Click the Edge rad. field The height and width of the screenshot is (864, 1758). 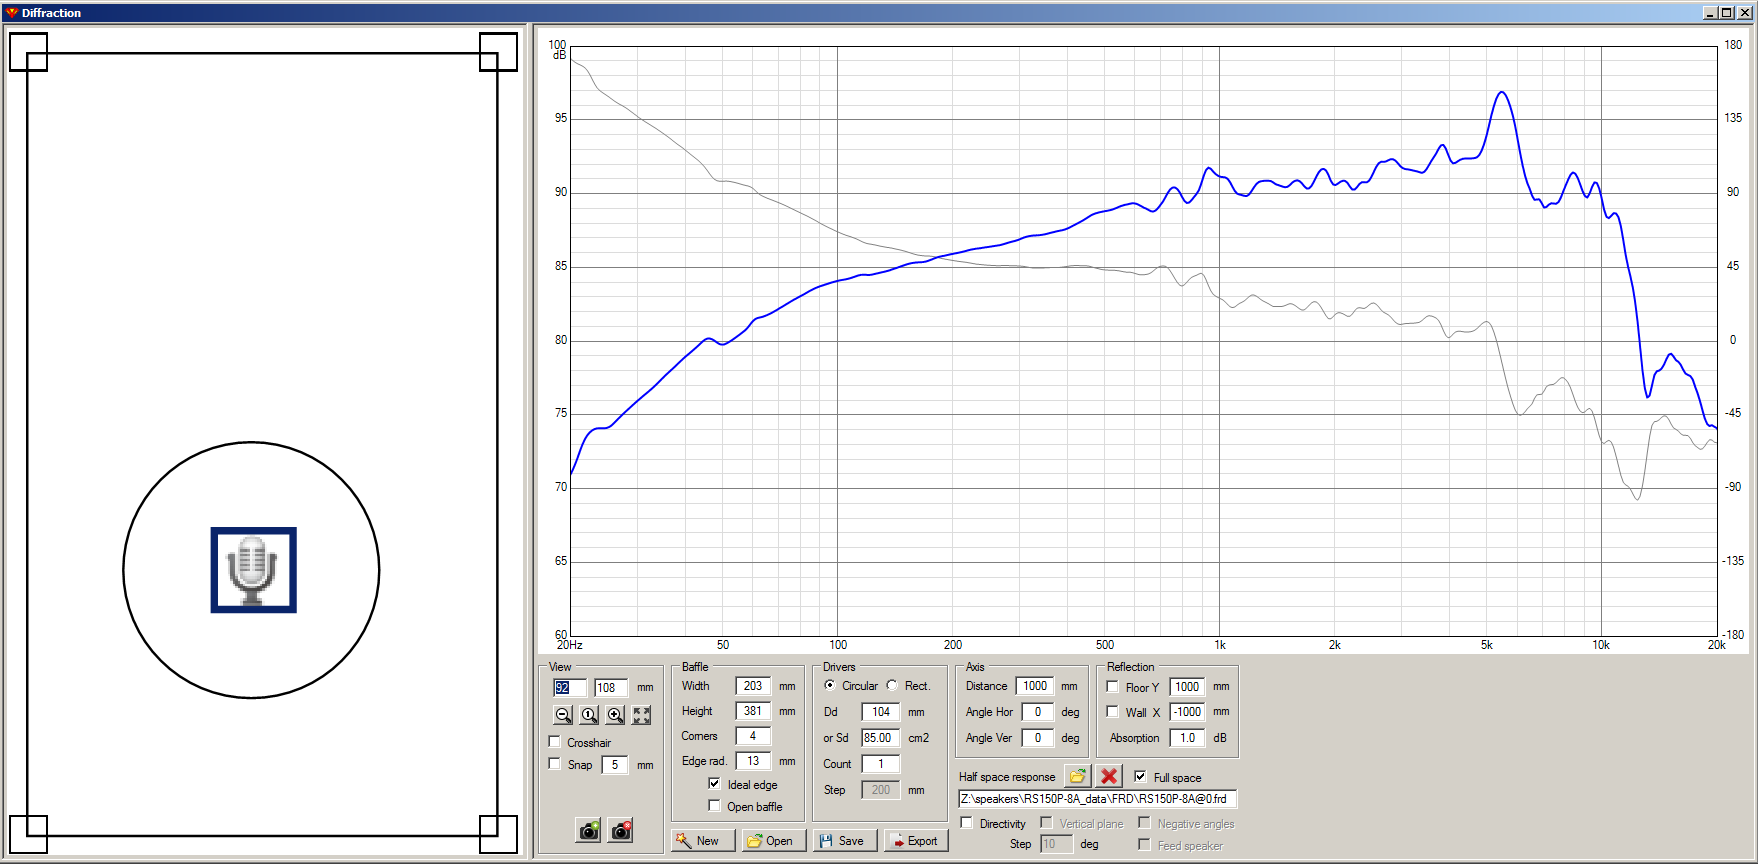(753, 761)
